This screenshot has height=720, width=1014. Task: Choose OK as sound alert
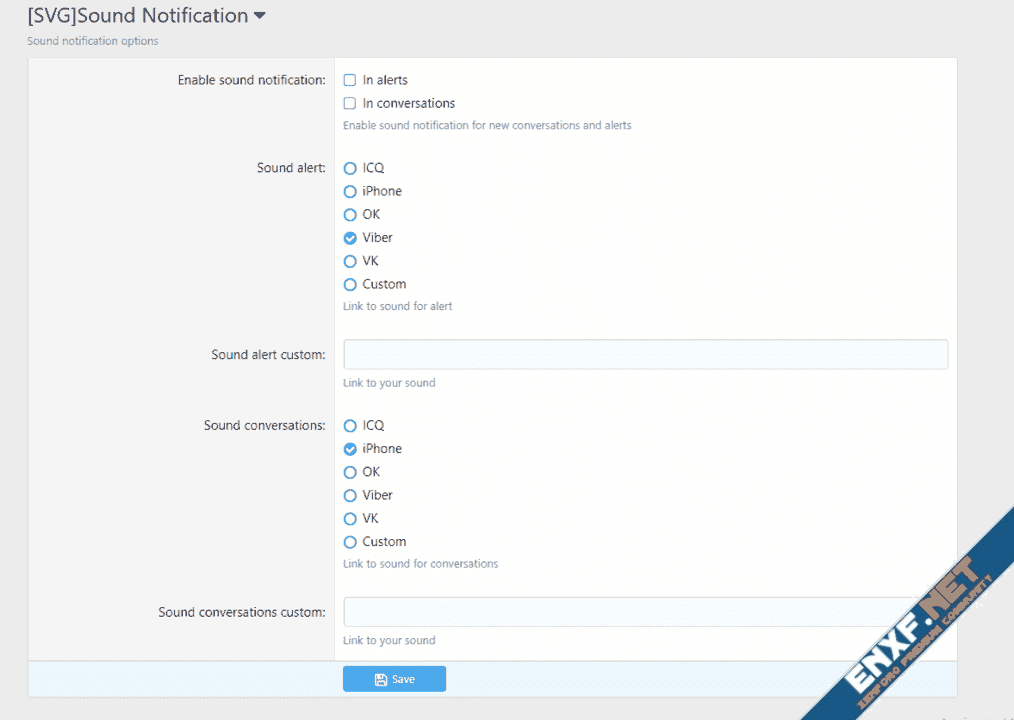(350, 214)
